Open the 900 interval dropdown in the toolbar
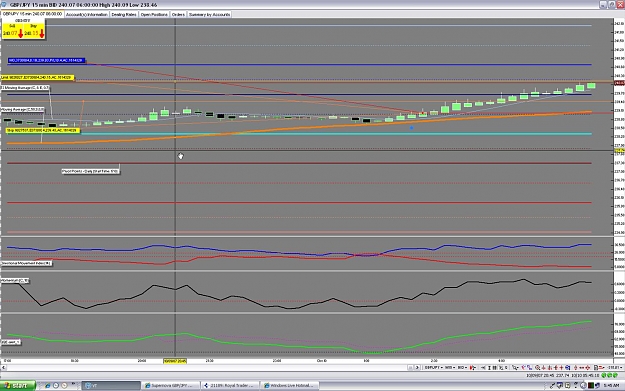 point(450,367)
